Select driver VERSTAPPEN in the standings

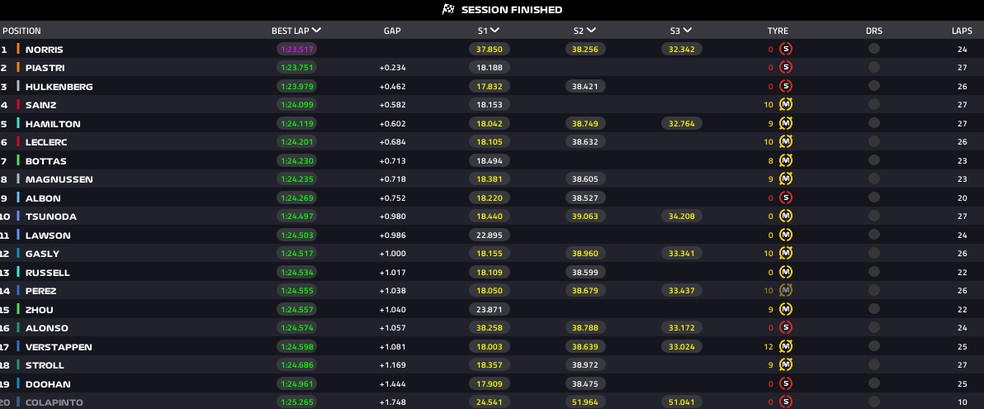58,347
